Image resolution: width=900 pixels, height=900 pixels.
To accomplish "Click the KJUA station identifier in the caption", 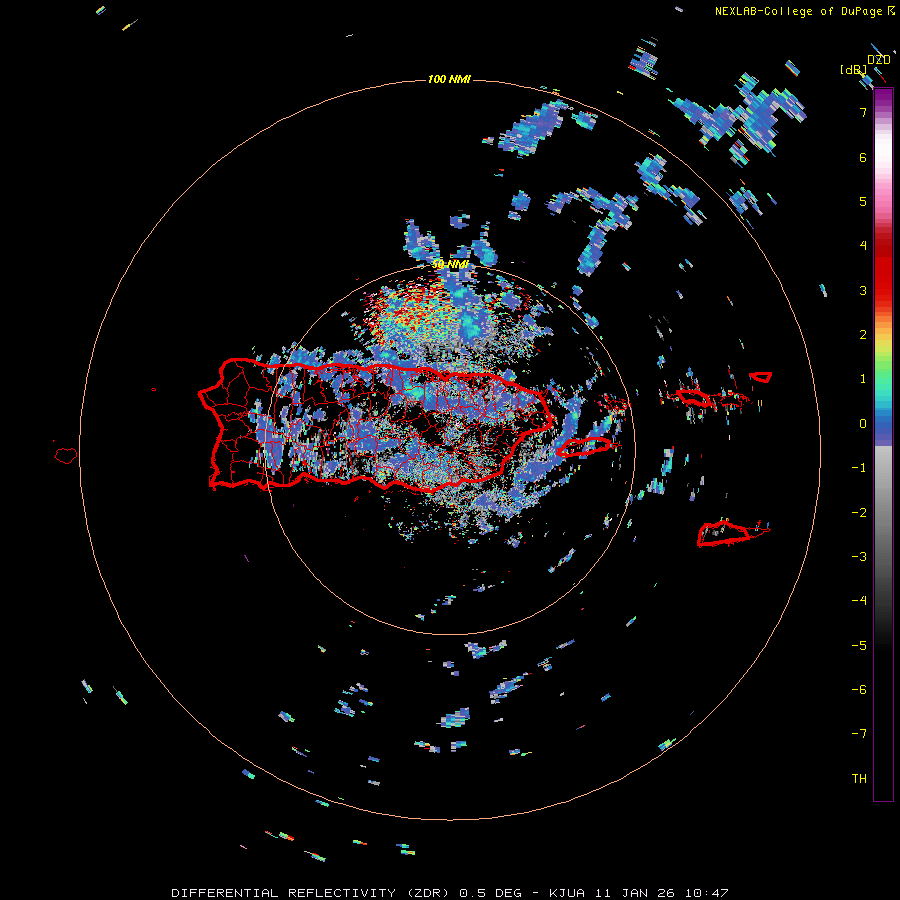I will pyautogui.click(x=567, y=893).
